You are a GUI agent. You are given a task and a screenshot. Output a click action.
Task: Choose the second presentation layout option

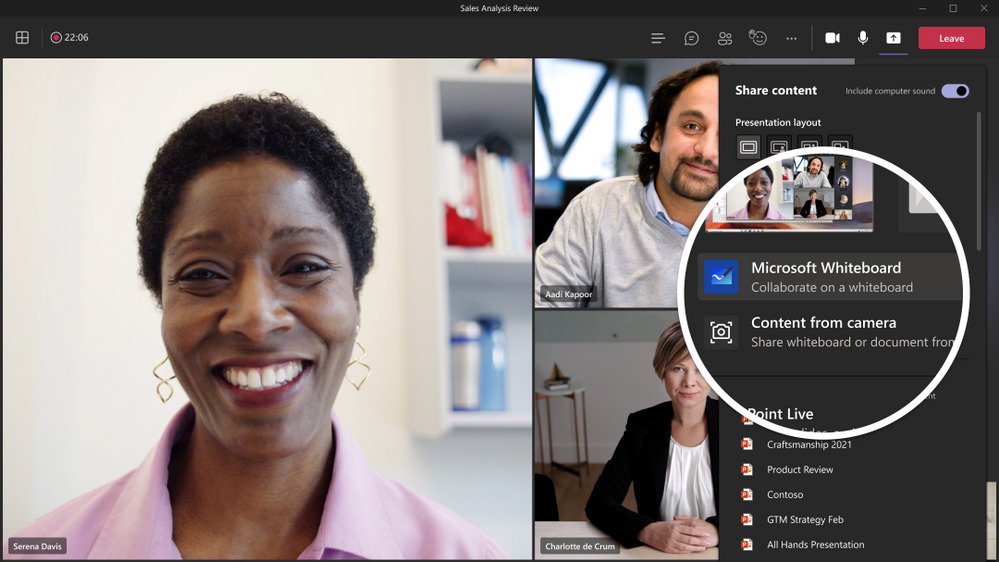[779, 147]
